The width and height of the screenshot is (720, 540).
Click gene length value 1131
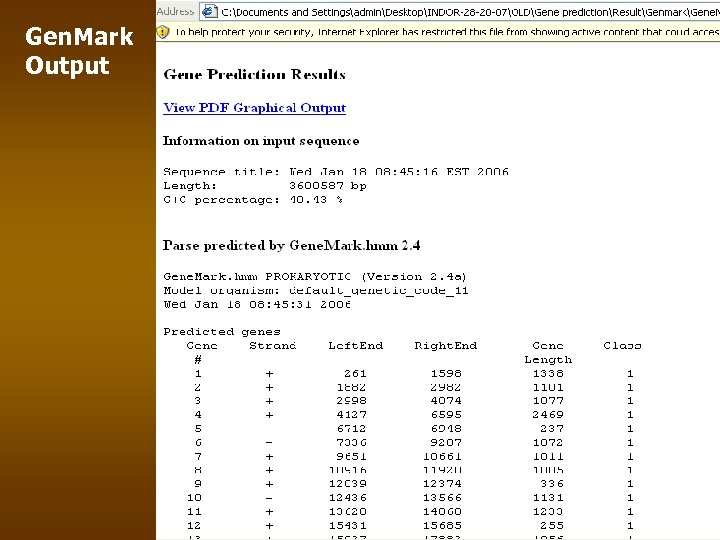tap(548, 498)
